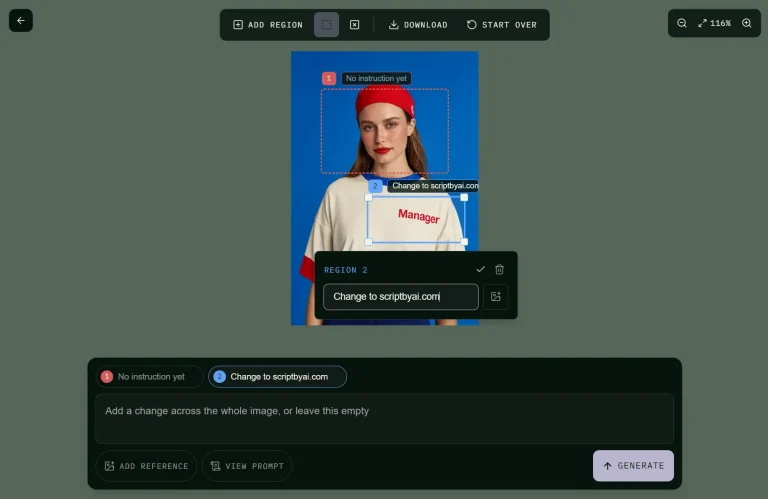768x499 pixels.
Task: Zoom in with the plus magnifier
Action: click(746, 23)
